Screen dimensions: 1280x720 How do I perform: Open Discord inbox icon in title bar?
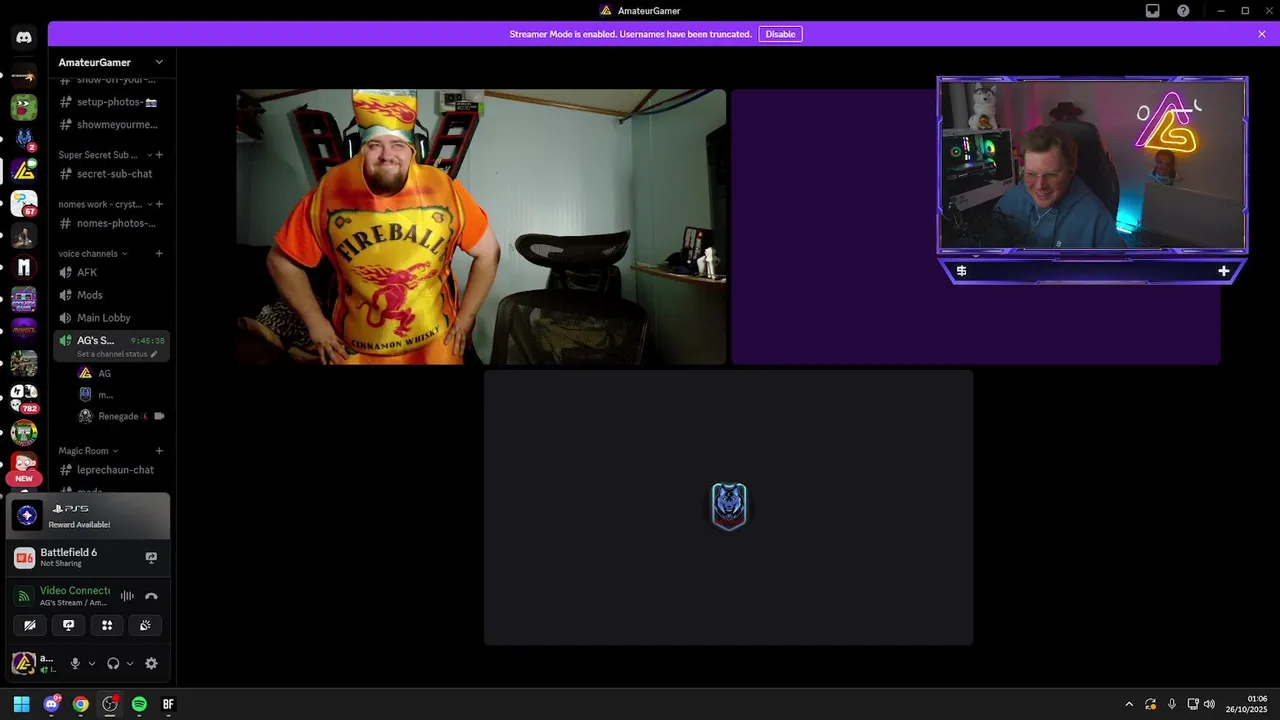point(1153,11)
